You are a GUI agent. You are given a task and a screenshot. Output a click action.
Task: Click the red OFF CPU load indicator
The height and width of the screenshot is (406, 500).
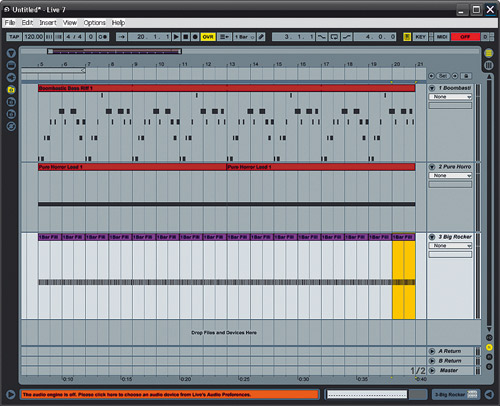tap(465, 37)
